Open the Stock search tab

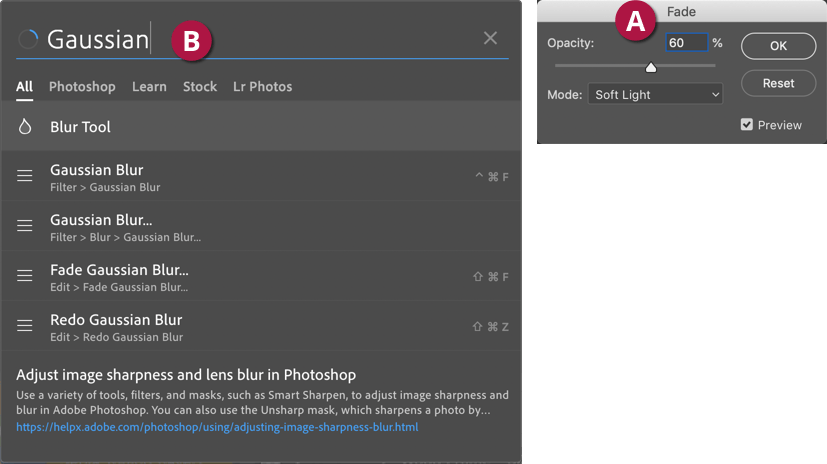200,86
